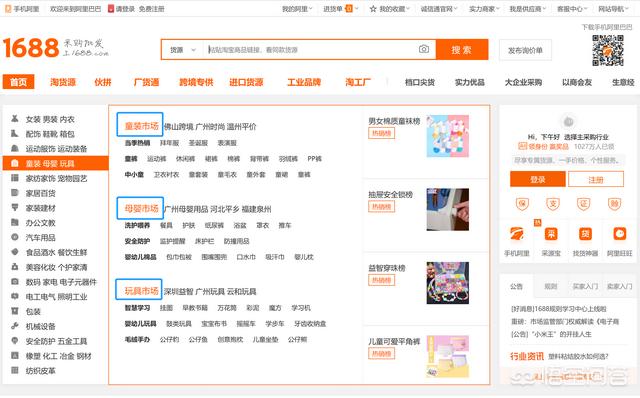Click the 女装 男装 内衣 category icon

15,119
